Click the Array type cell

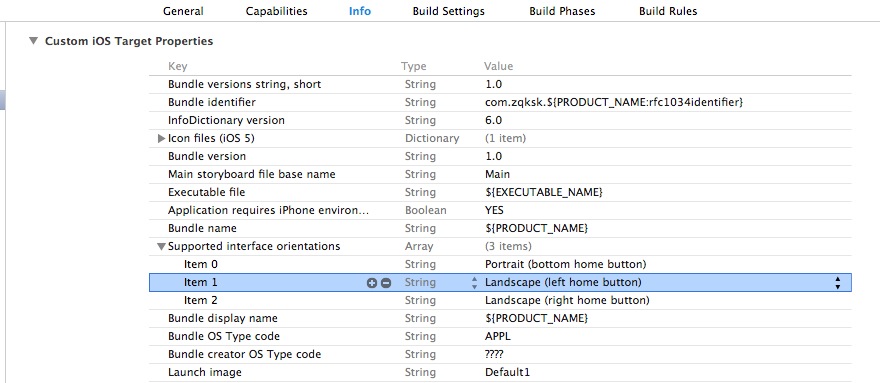click(419, 246)
